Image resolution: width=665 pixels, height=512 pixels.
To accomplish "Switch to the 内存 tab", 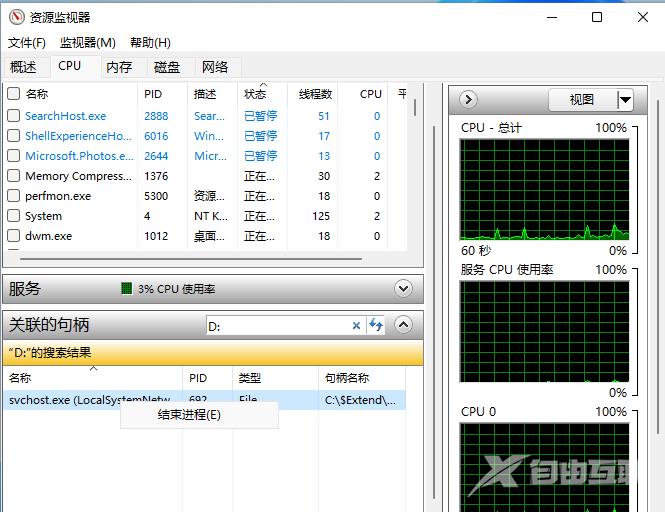I will click(119, 67).
